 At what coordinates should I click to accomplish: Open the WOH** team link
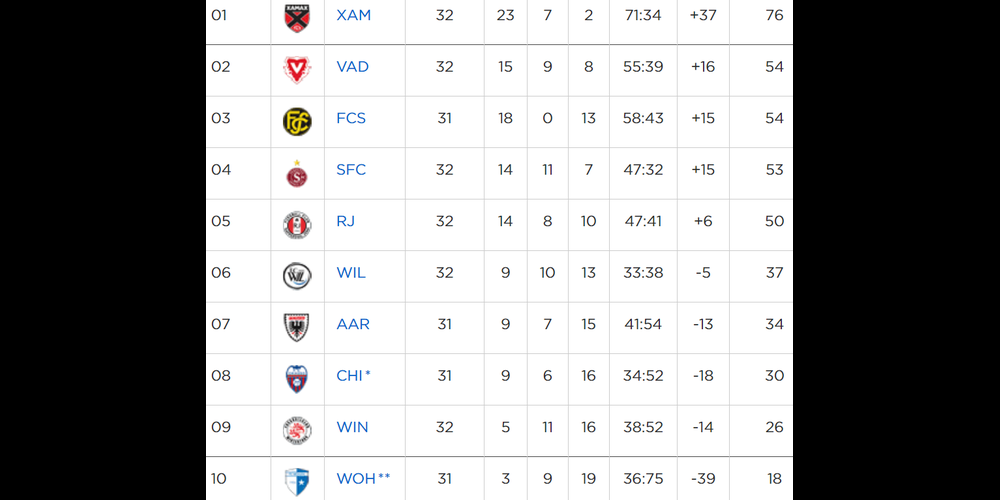point(364,478)
